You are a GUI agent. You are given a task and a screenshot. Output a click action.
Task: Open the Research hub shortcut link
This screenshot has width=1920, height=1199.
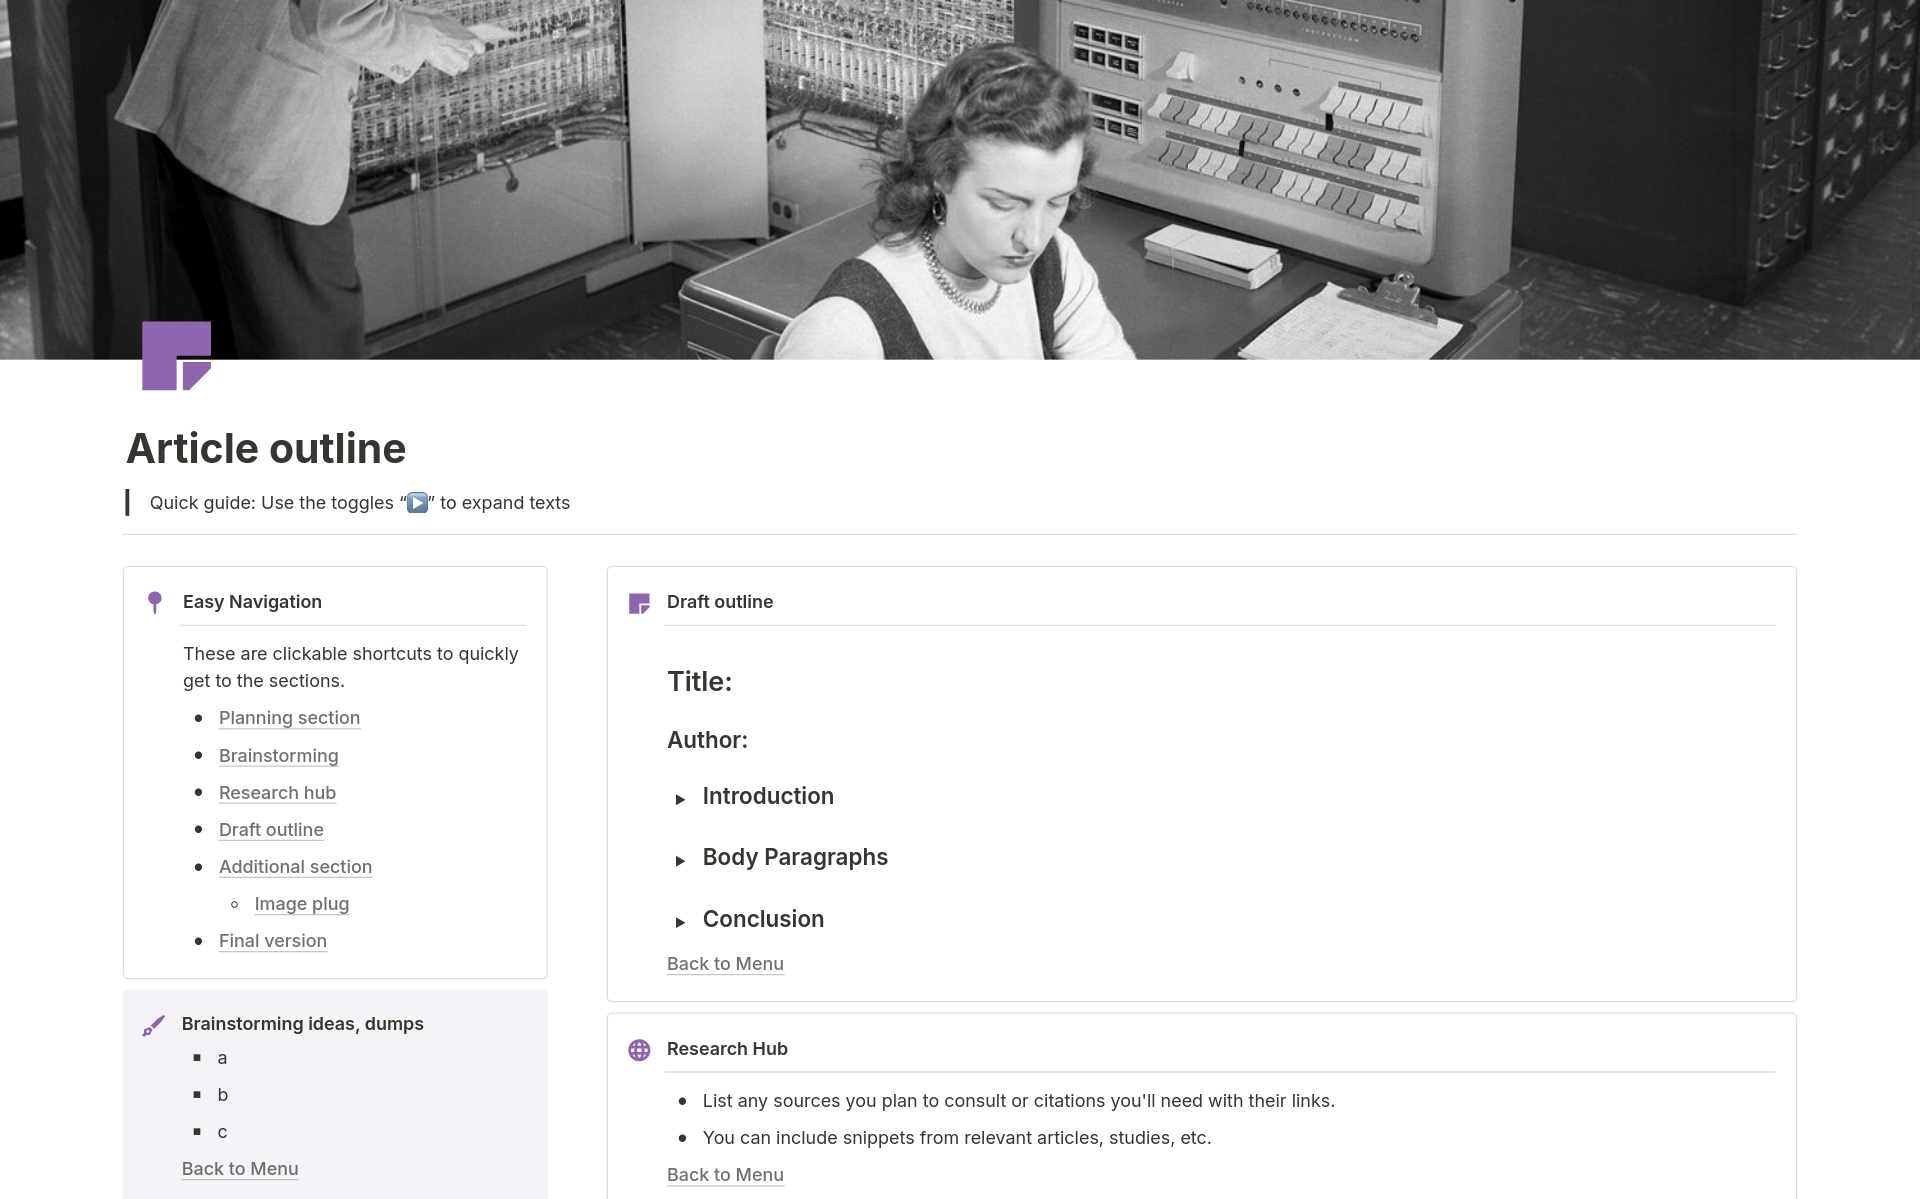[x=277, y=793]
